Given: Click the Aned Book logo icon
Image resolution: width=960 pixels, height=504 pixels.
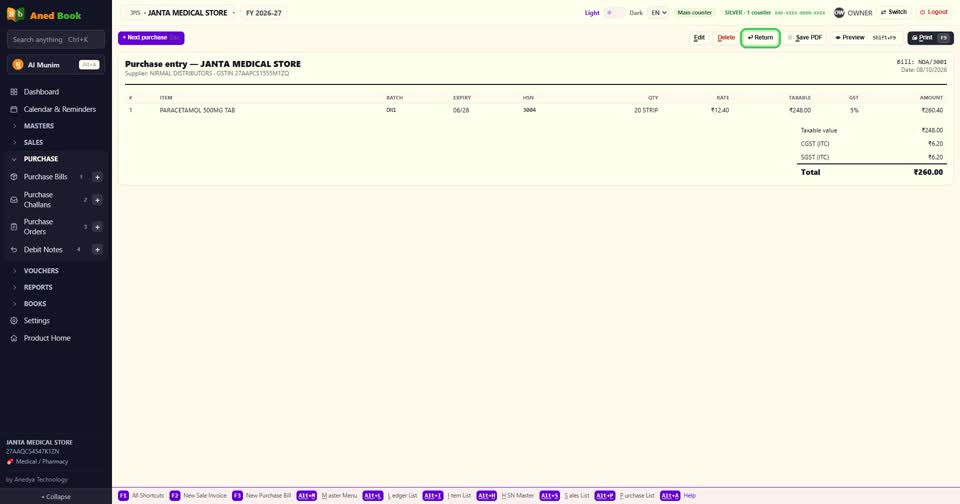Looking at the screenshot, I should (15, 14).
